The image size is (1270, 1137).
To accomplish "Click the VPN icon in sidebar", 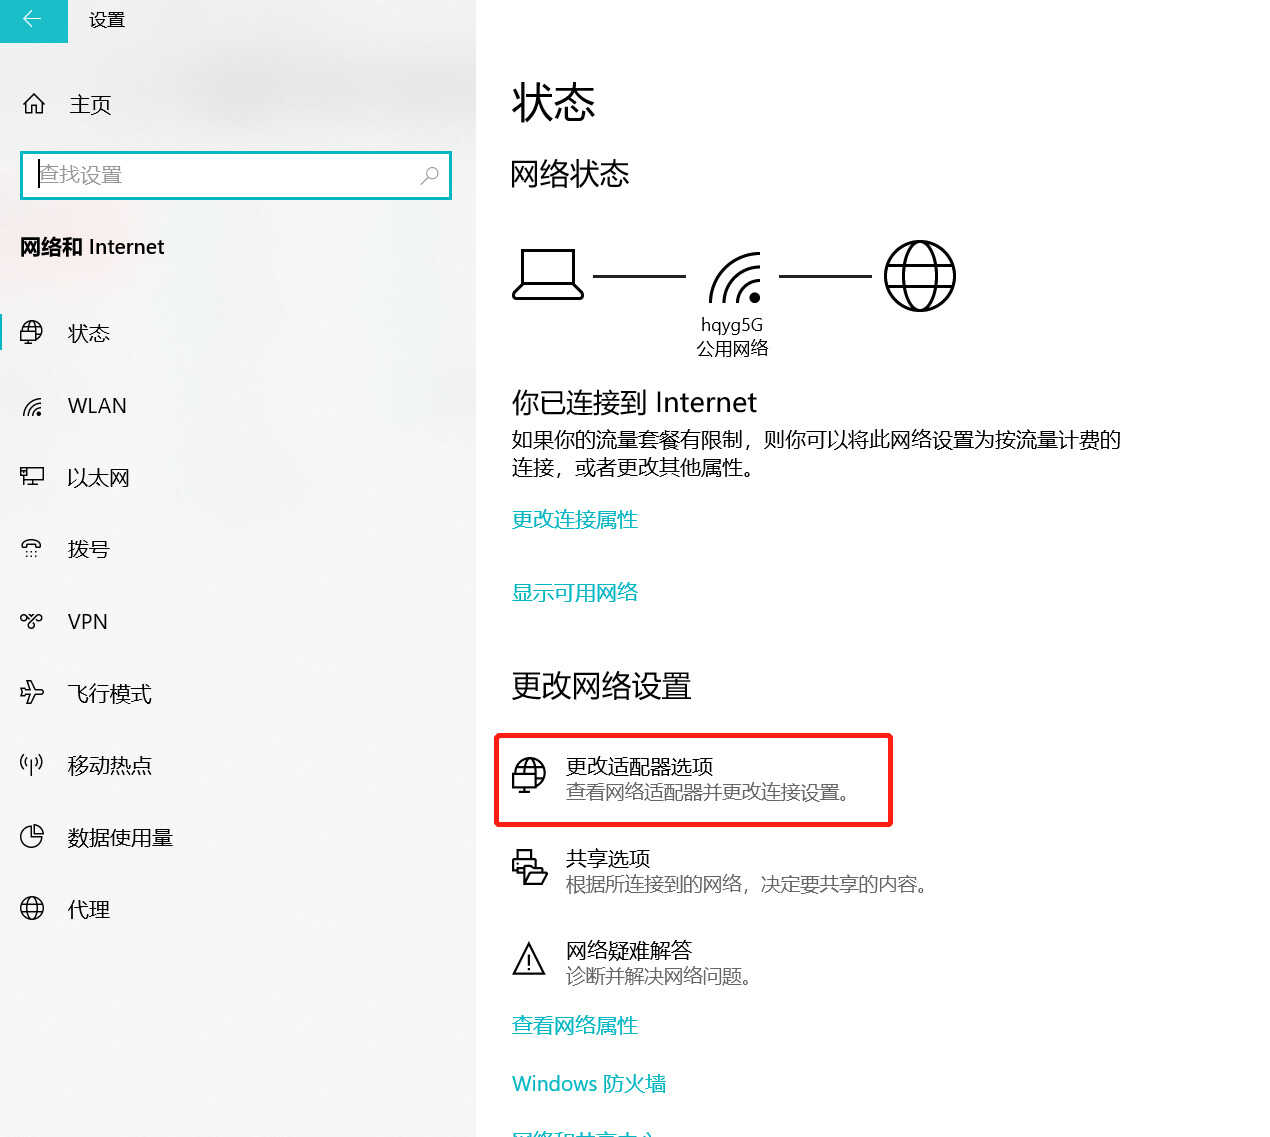I will pos(32,621).
